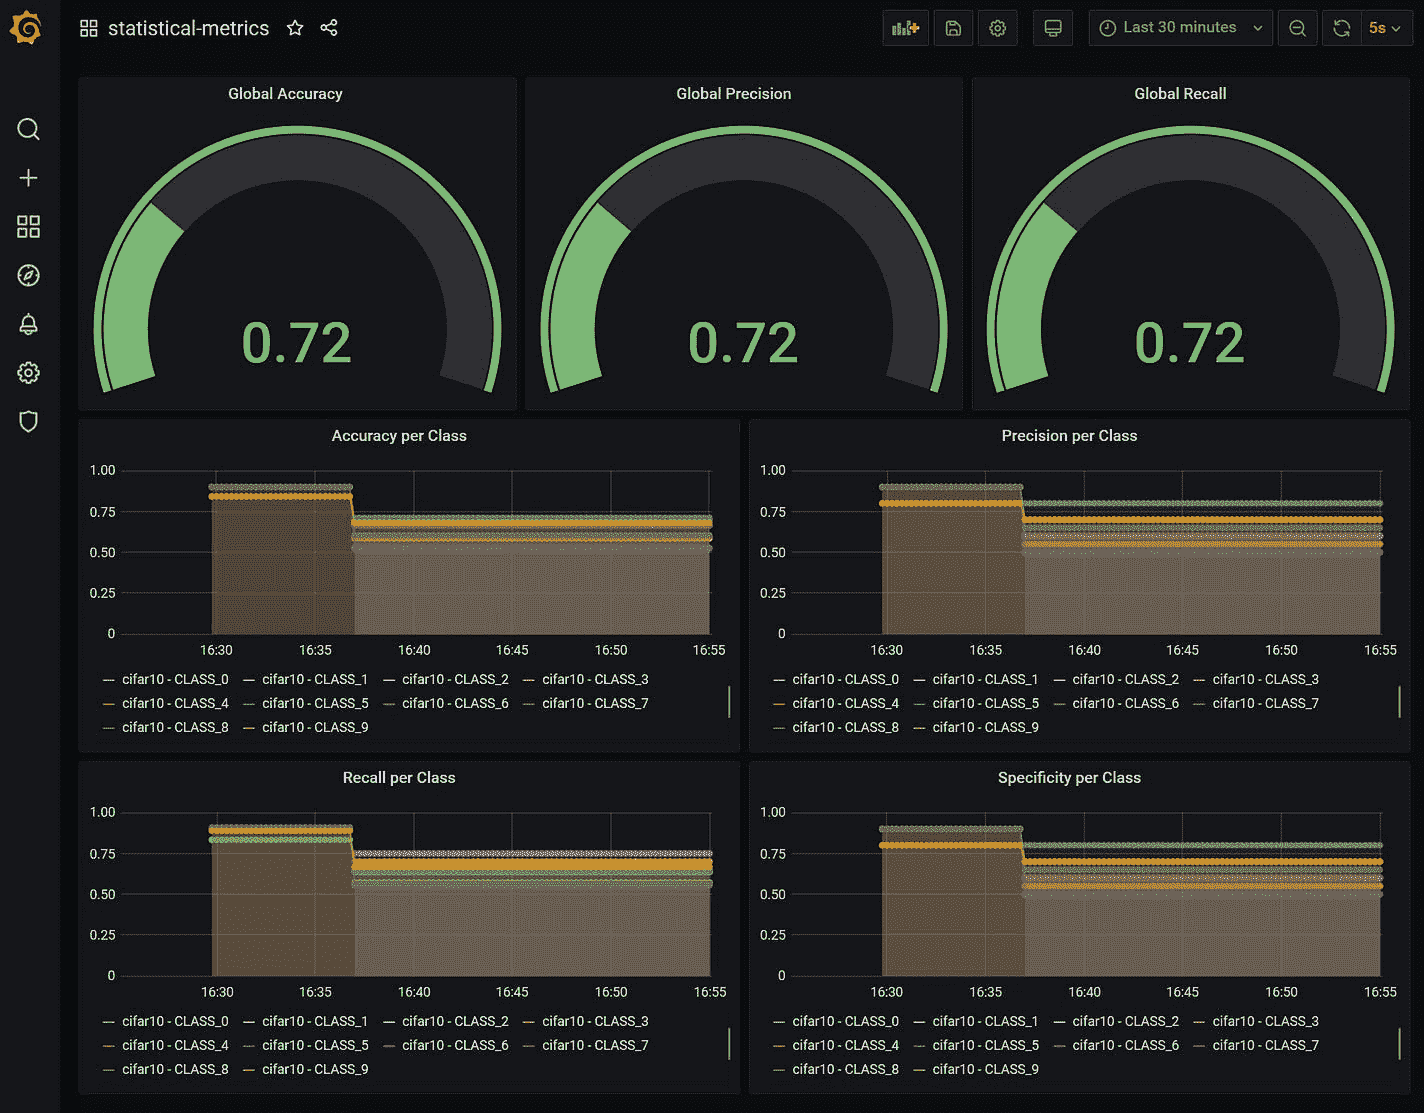Click the Precision per Class legend scrollbar
The image size is (1424, 1113).
click(x=1399, y=702)
